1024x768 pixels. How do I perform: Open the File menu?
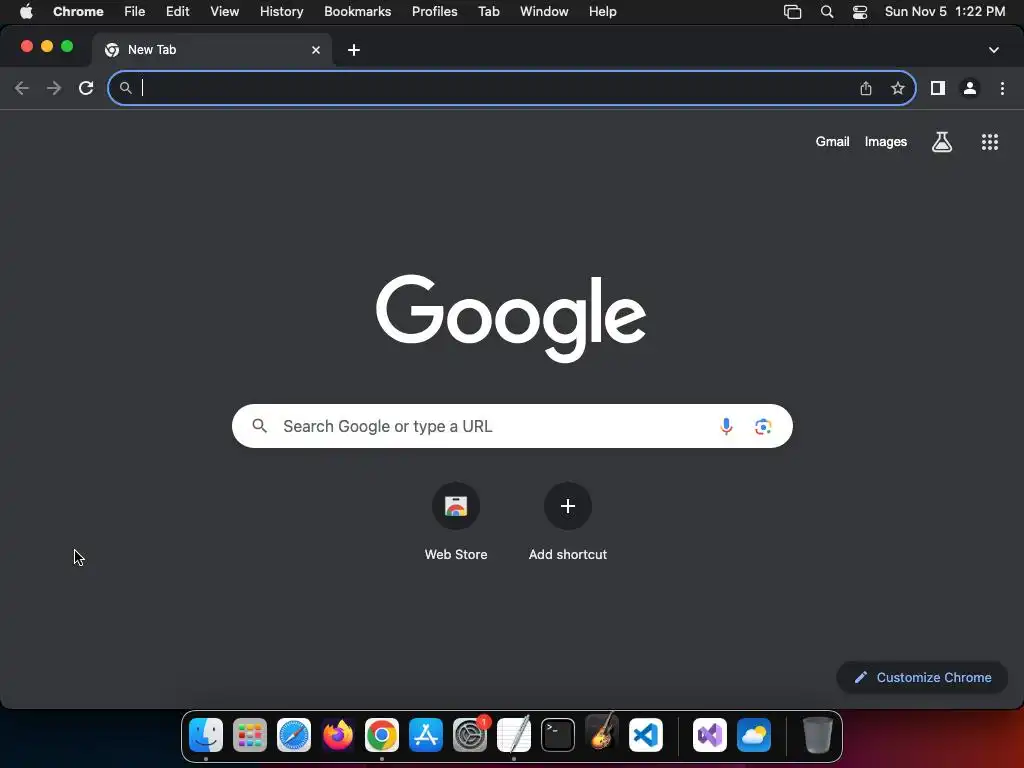click(135, 12)
